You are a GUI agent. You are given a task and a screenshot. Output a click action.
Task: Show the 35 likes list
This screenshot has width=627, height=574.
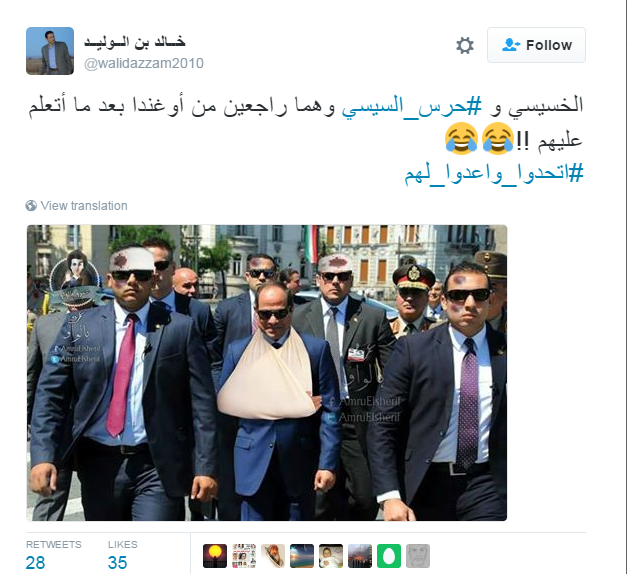pos(122,557)
